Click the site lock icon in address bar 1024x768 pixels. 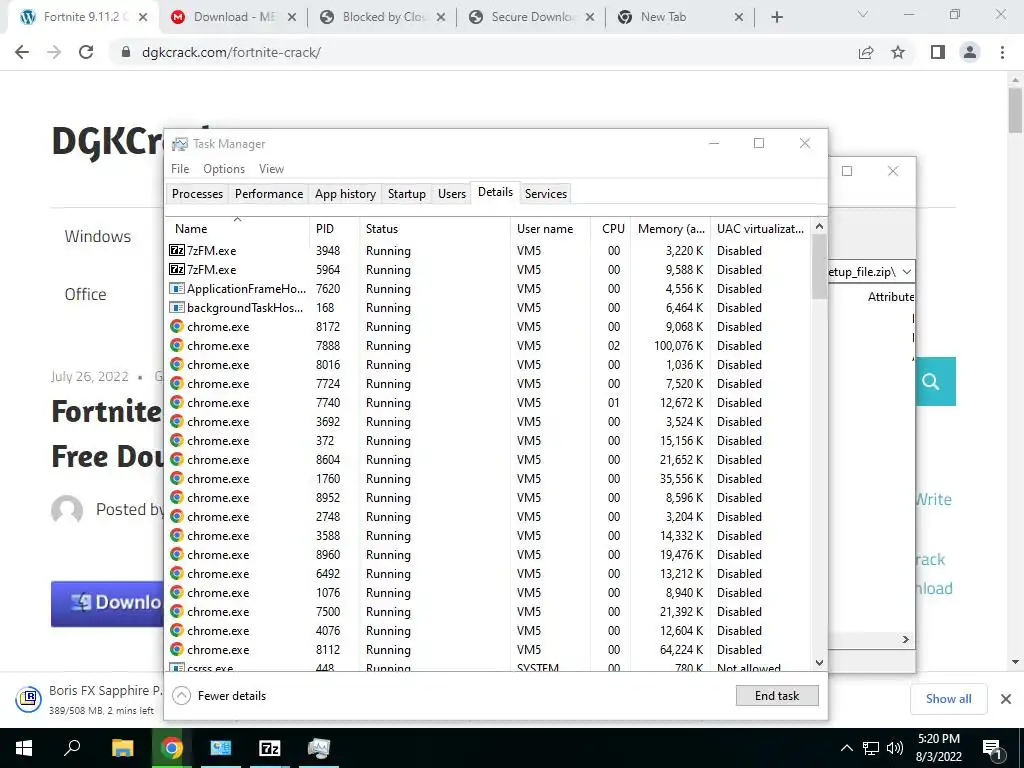point(126,52)
